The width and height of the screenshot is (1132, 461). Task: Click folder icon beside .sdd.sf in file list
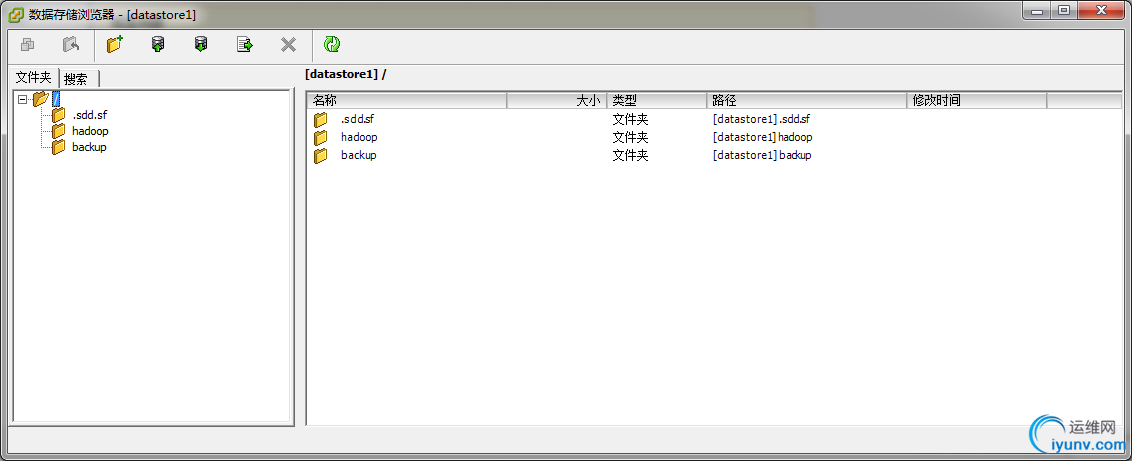[321, 120]
